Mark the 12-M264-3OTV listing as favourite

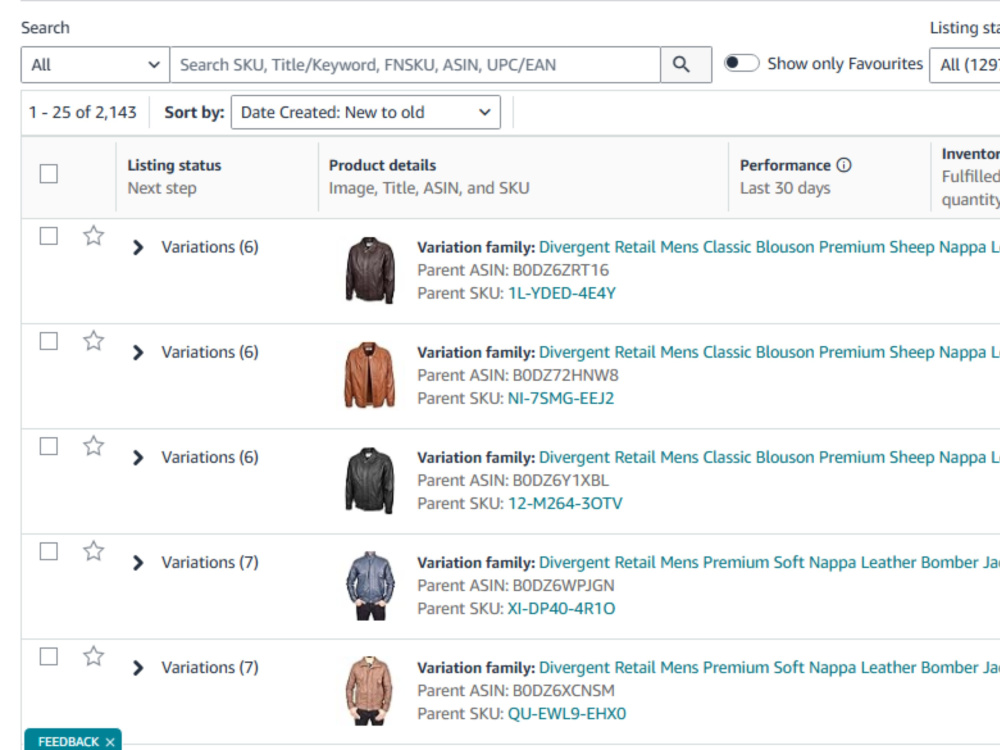coord(94,446)
